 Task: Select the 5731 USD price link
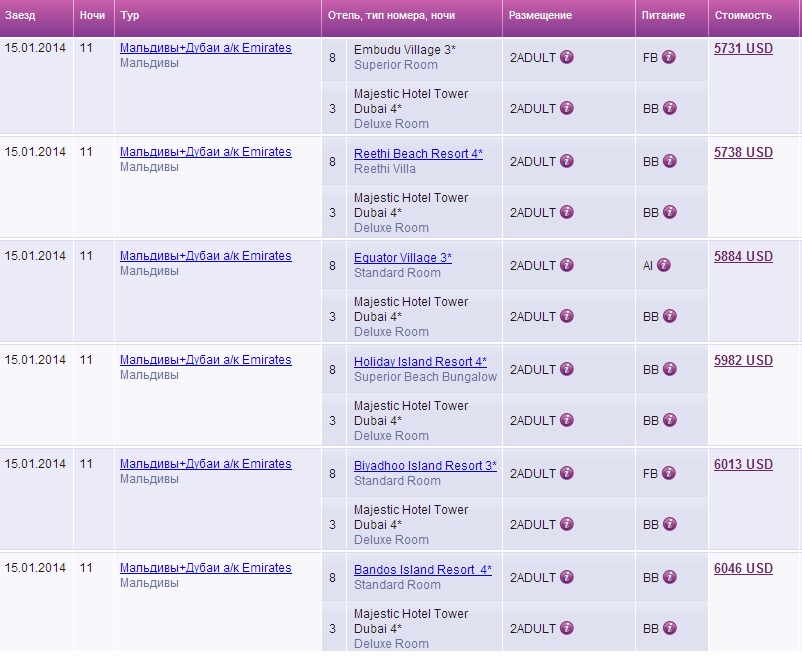click(x=743, y=48)
